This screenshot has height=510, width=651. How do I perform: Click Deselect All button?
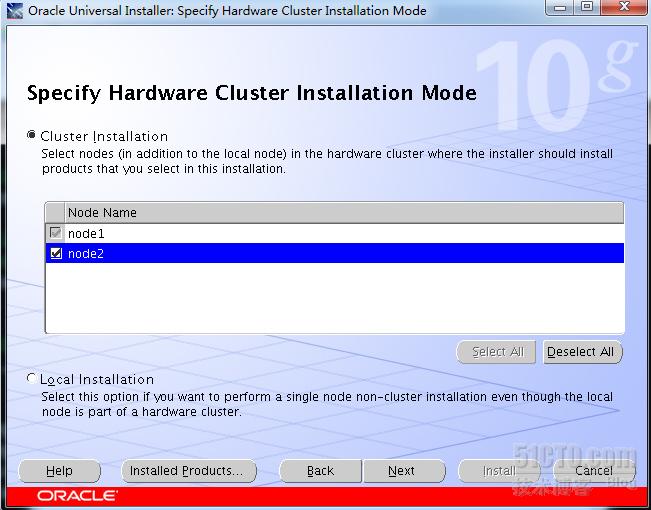583,352
